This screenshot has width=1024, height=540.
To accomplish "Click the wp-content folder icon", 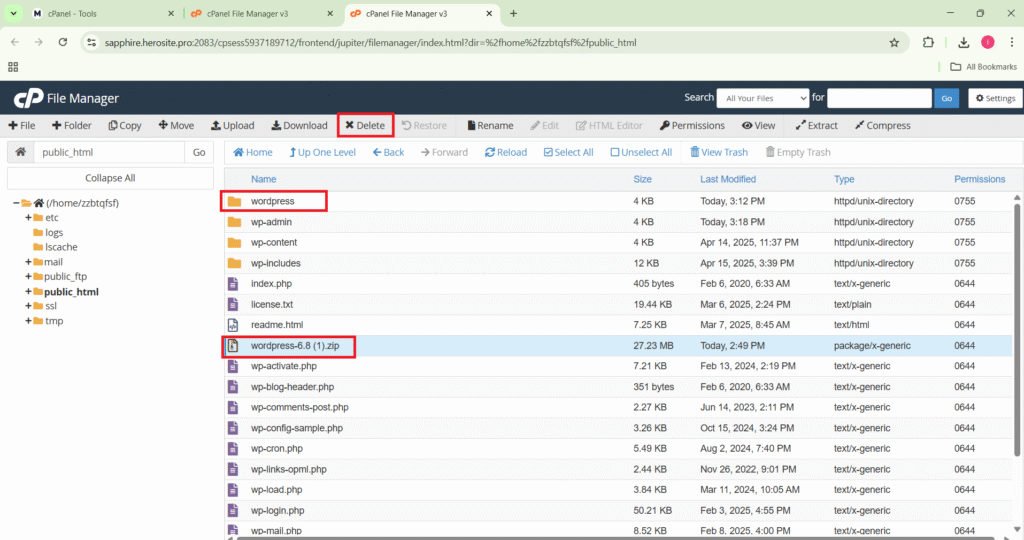I will point(234,242).
